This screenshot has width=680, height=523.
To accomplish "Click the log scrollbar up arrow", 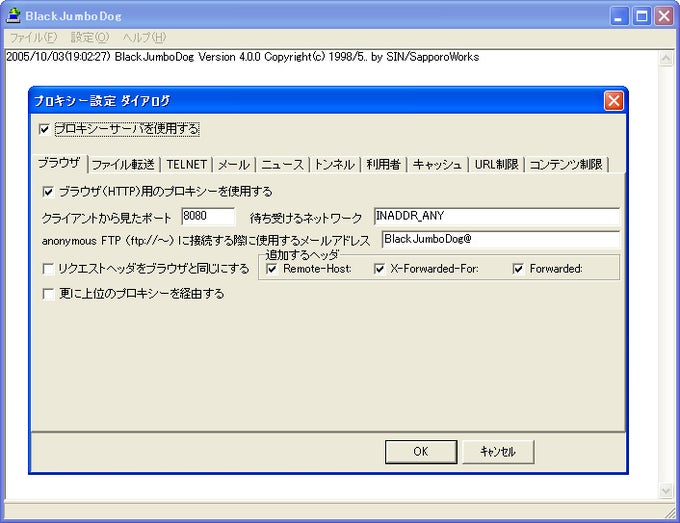I will tap(666, 59).
